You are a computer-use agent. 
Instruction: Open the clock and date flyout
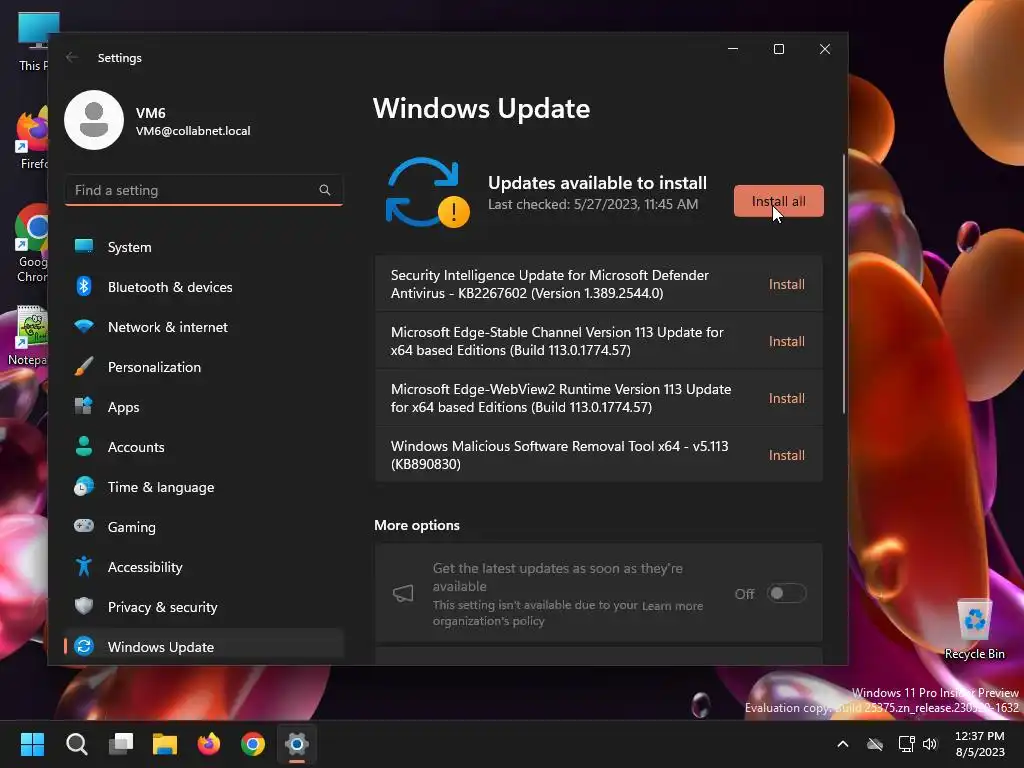[980, 744]
